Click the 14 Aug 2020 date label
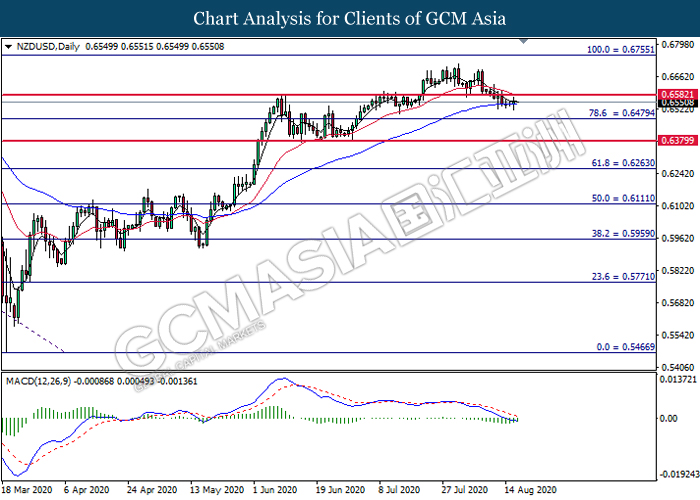 point(531,490)
